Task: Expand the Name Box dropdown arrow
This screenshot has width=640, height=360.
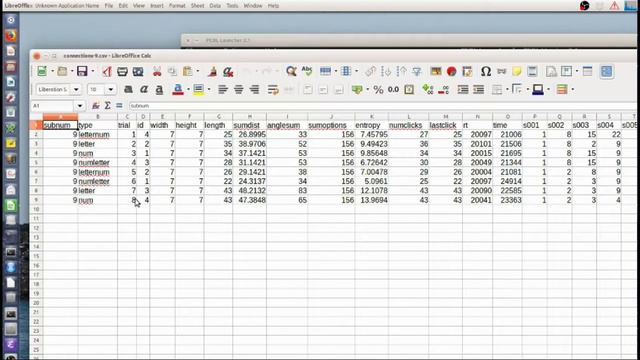Action: [x=80, y=106]
